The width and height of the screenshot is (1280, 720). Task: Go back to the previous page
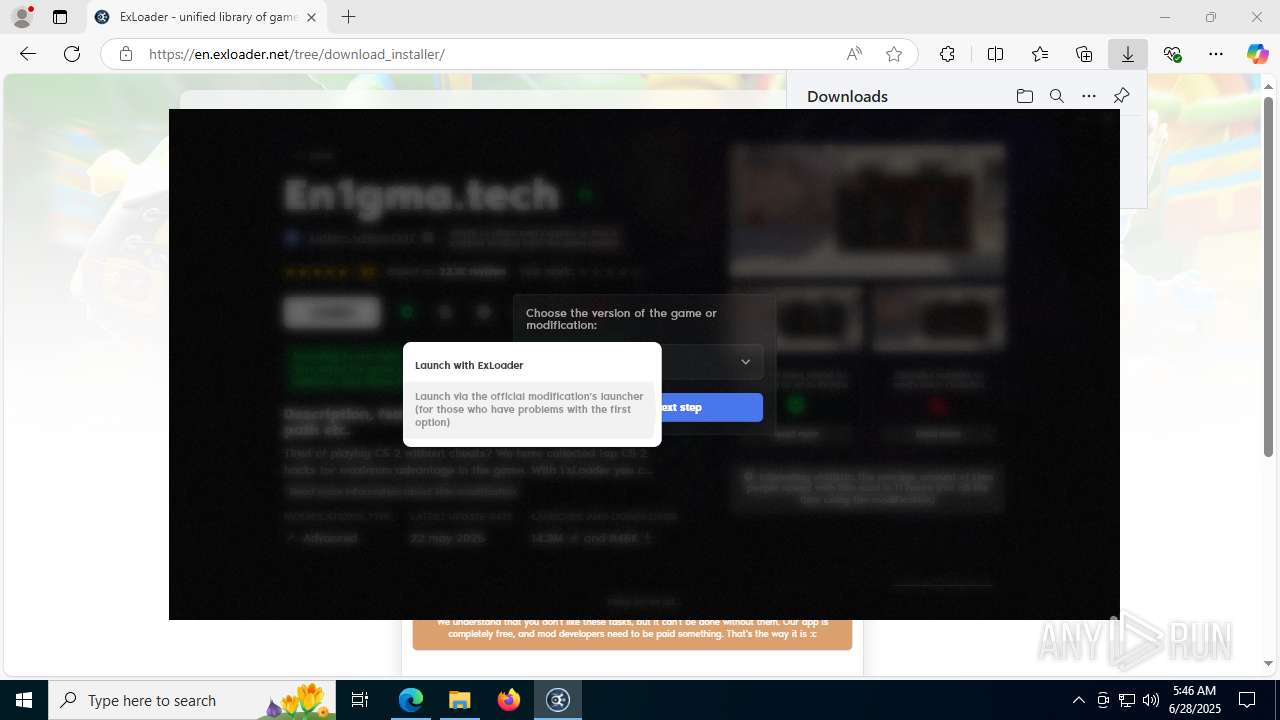pyautogui.click(x=28, y=54)
